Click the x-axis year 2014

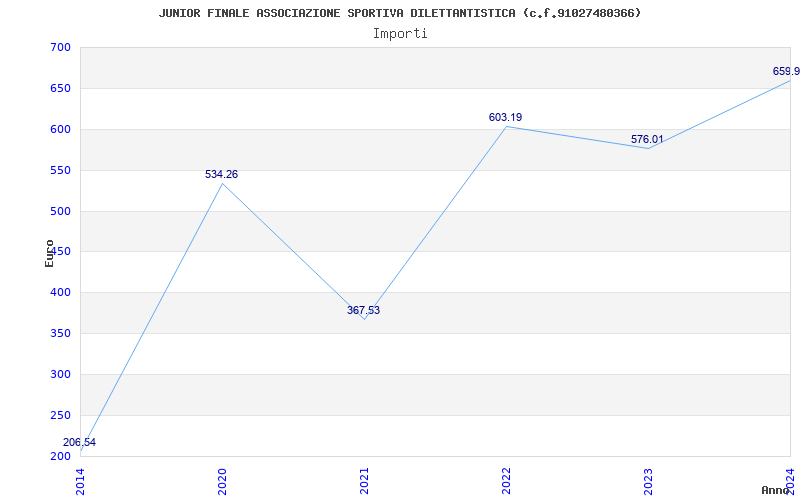[81, 482]
